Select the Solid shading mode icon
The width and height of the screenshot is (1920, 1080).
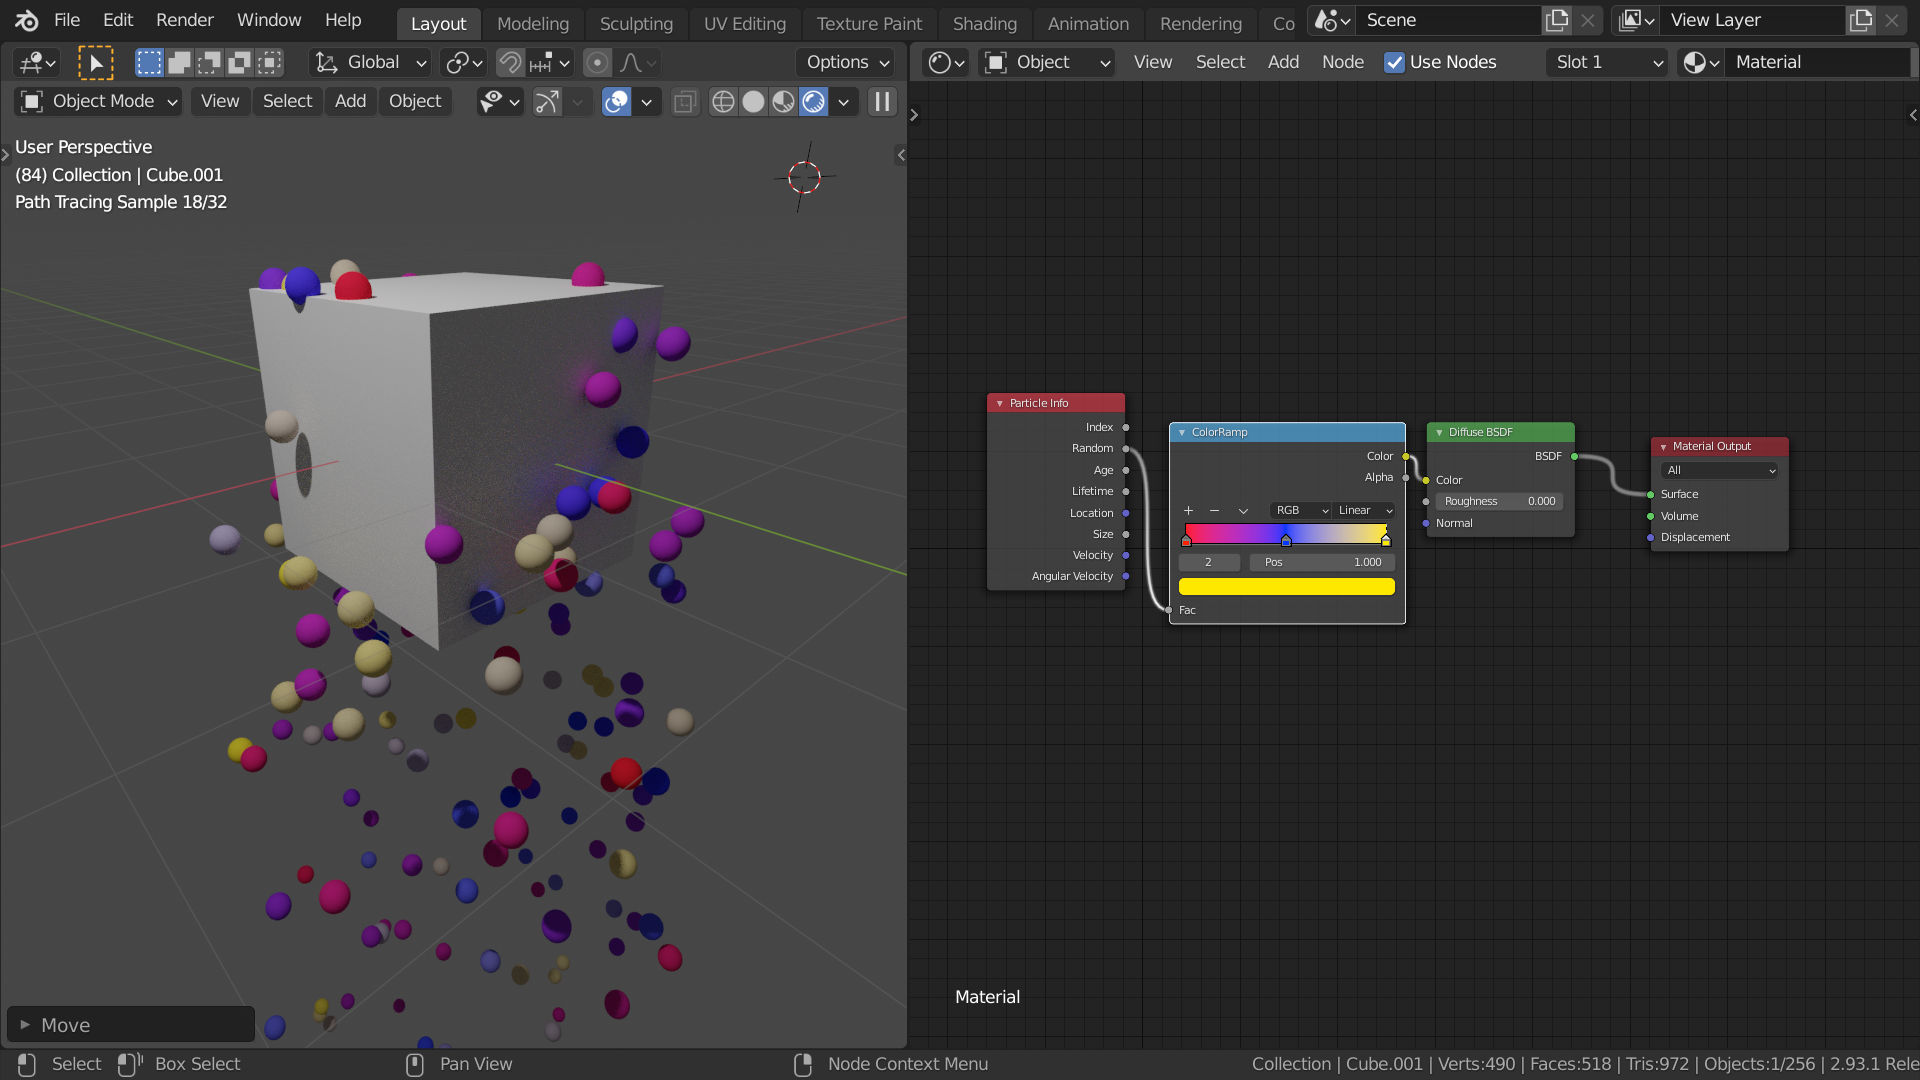753,101
